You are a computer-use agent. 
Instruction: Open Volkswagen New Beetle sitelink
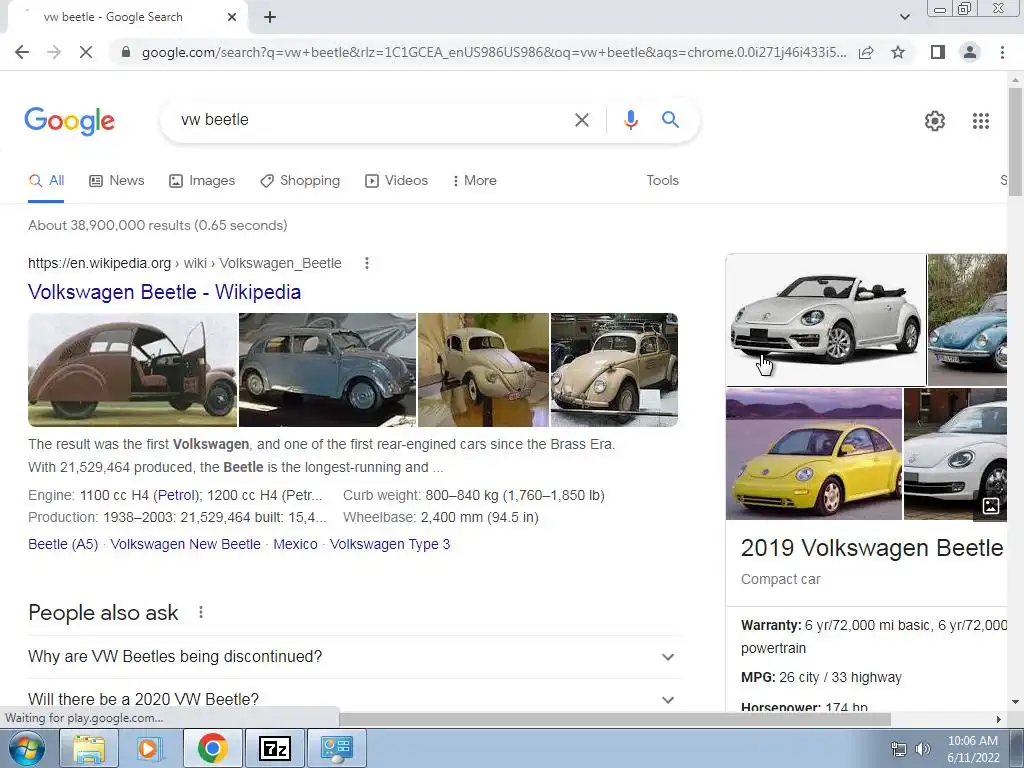tap(185, 545)
